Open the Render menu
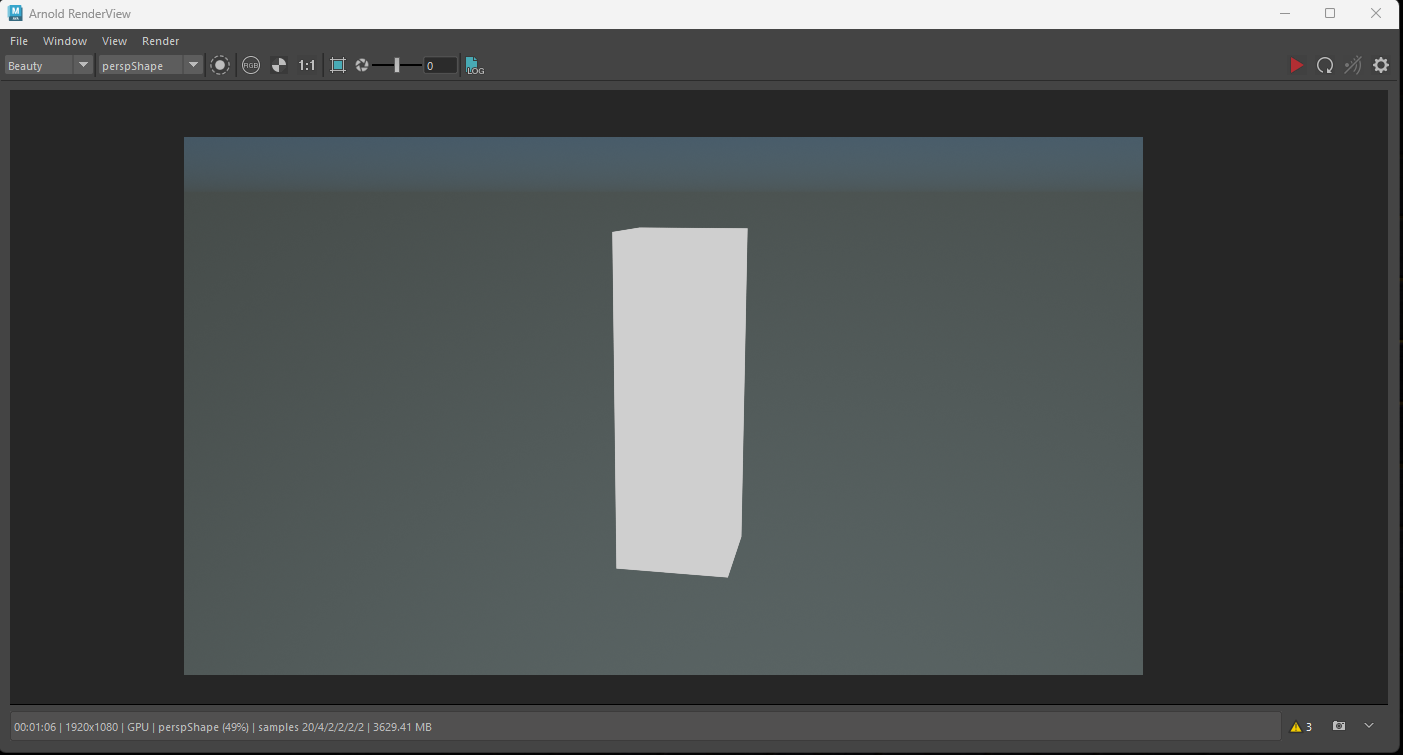The width and height of the screenshot is (1403, 755). coord(160,41)
